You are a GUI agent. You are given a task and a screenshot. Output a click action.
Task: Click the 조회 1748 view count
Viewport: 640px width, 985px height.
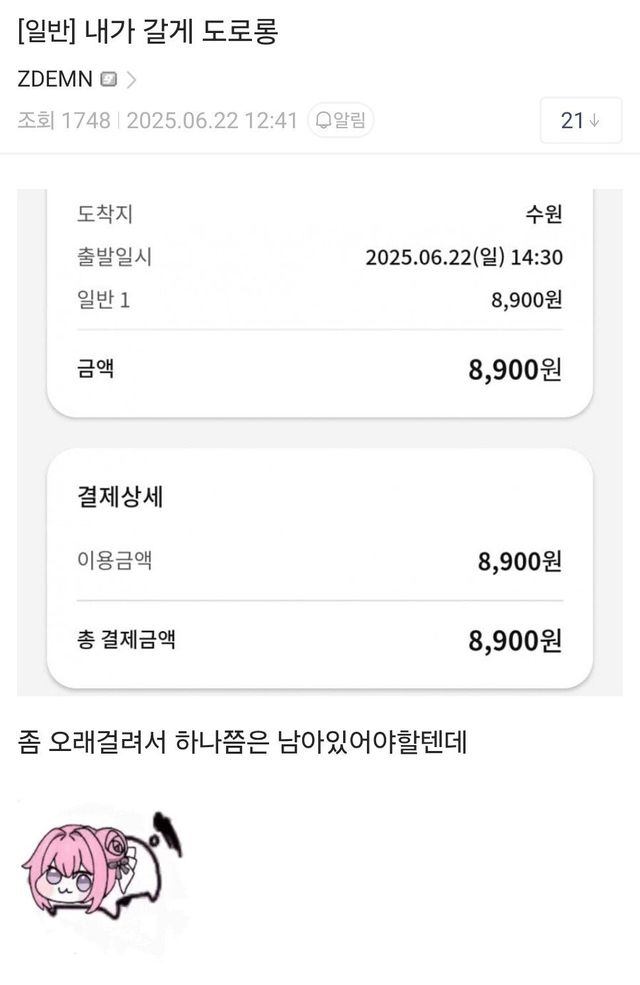tap(64, 121)
